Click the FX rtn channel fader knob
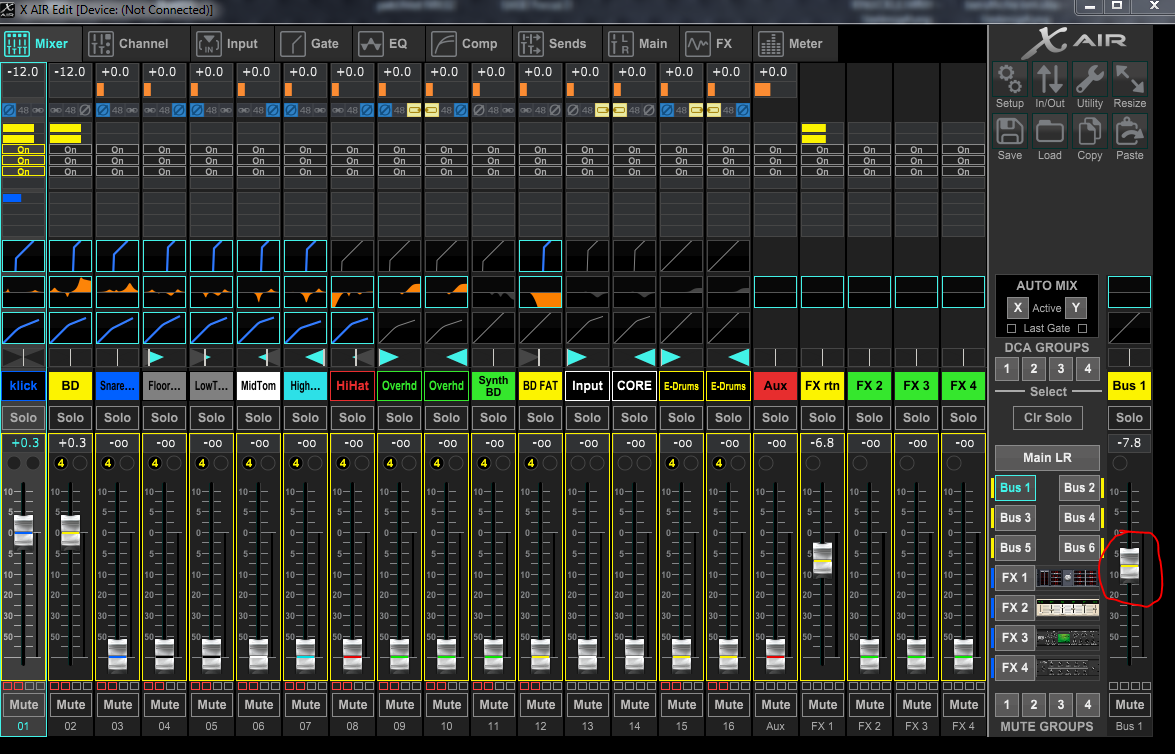The image size is (1175, 754). pyautogui.click(x=822, y=558)
